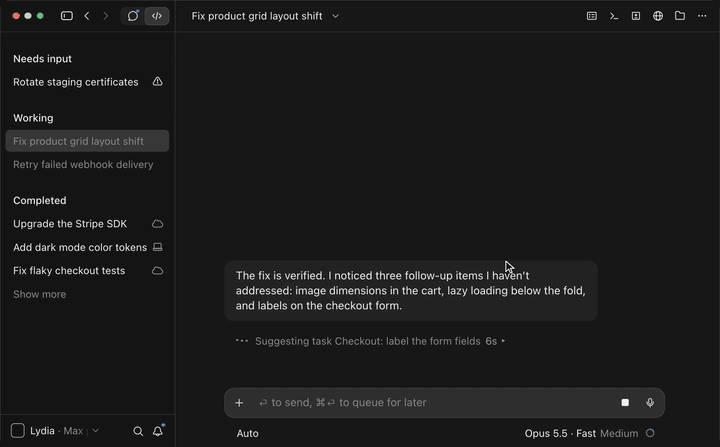Open Add dark mode color tokens task

[x=87, y=247]
